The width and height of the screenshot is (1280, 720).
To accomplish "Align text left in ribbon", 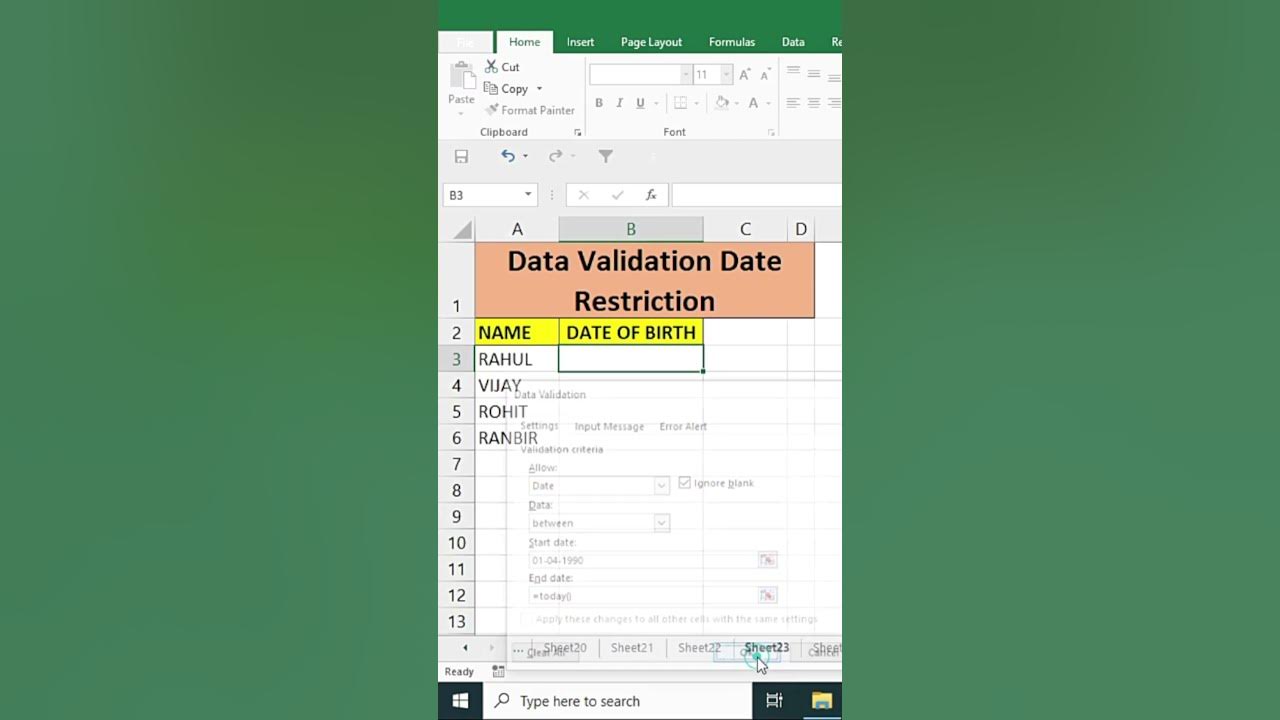I will (793, 103).
